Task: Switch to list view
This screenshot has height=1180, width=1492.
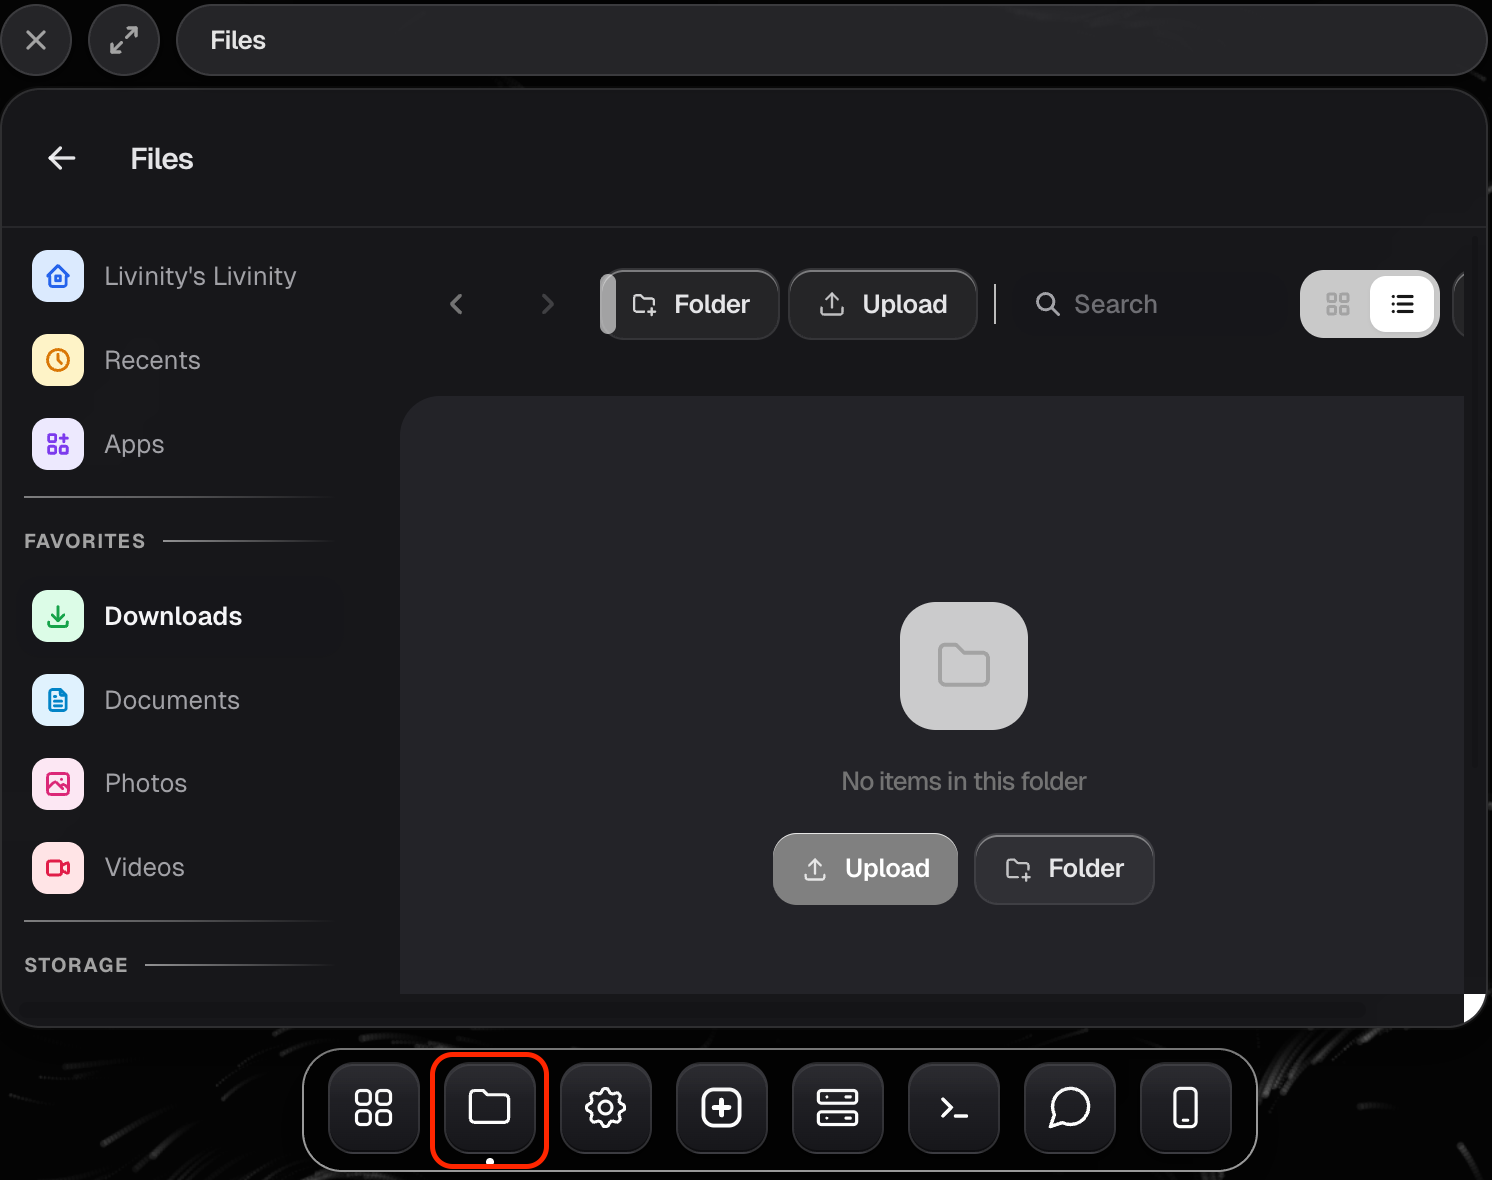Action: (x=1403, y=304)
